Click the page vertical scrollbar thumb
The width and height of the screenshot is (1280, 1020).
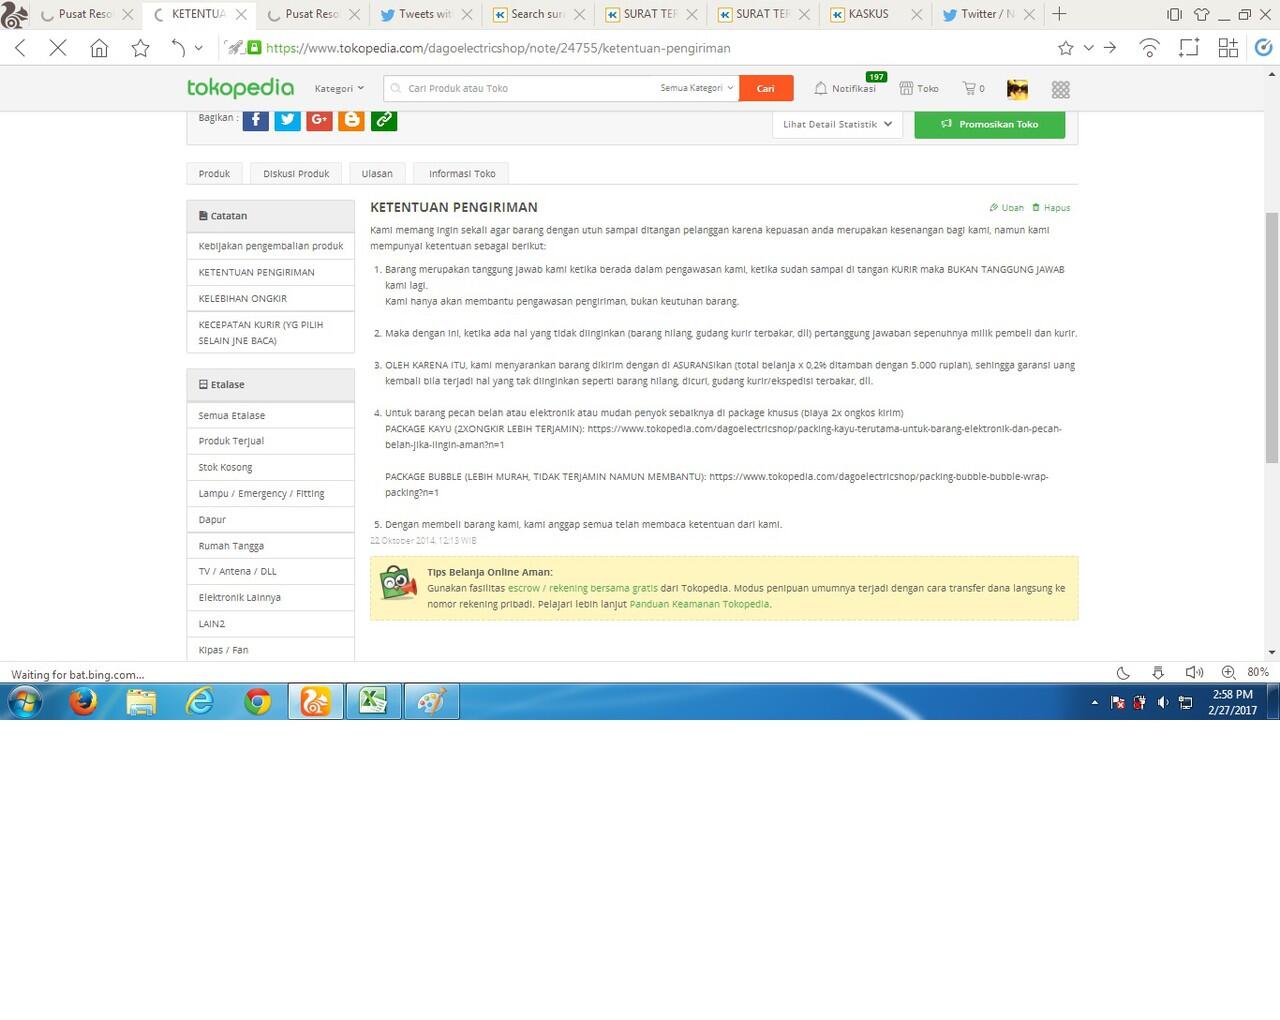coord(1272,337)
